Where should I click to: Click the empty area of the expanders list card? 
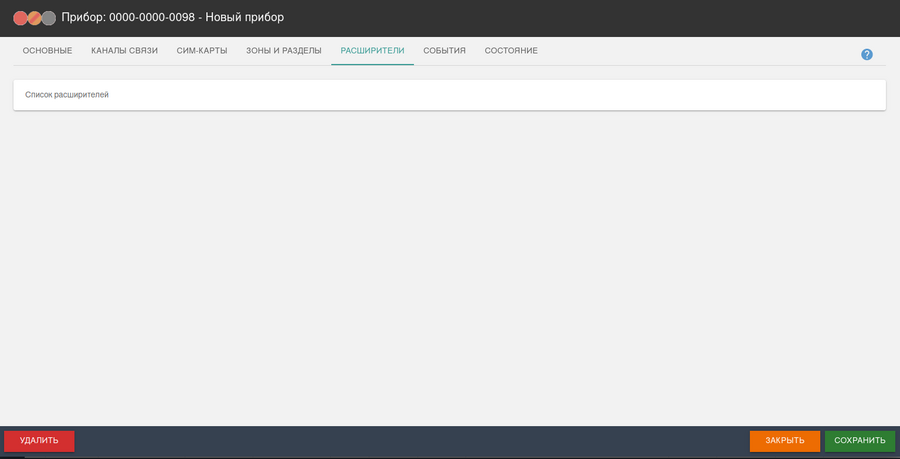tap(500, 95)
